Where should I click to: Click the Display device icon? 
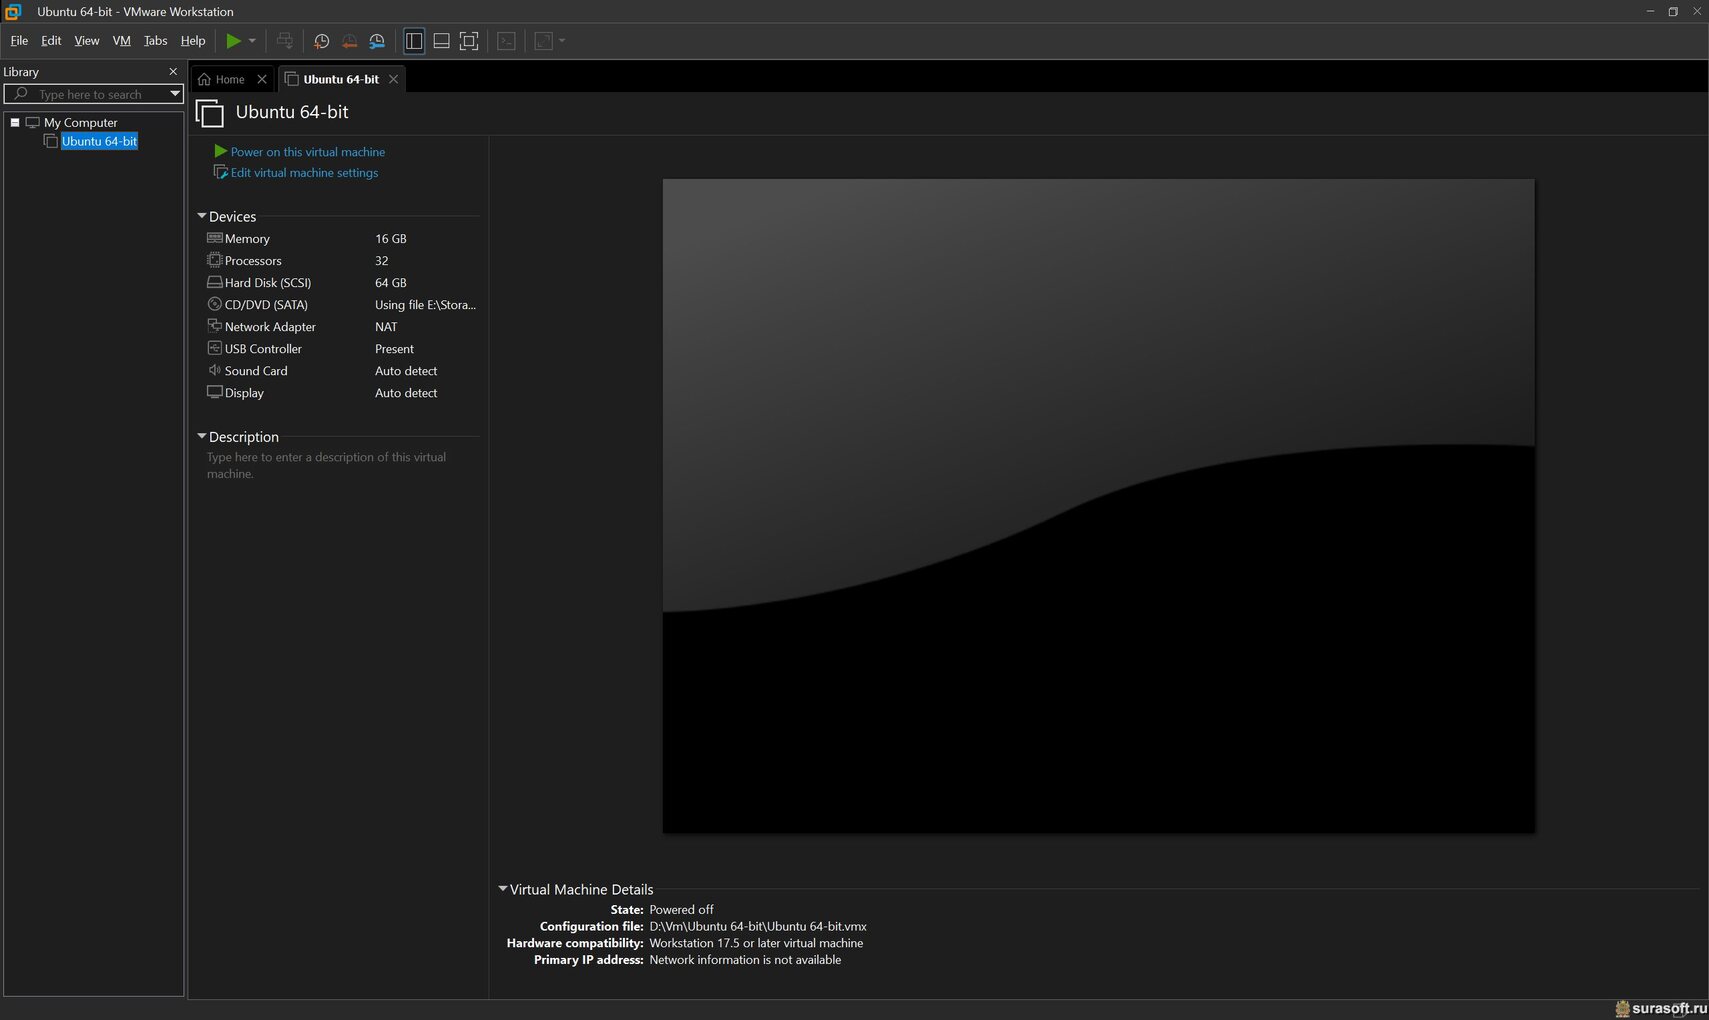(x=214, y=392)
